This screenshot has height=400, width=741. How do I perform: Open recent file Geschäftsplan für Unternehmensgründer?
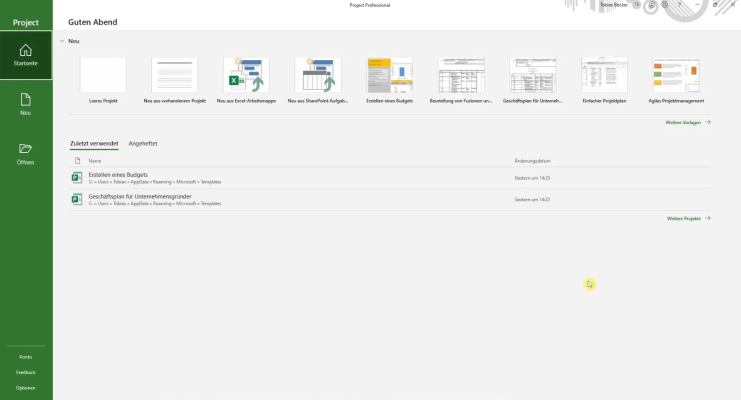(389, 200)
